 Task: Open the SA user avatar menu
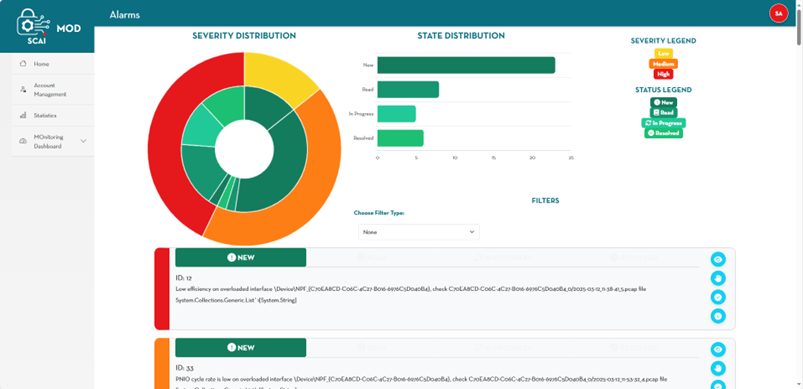[778, 14]
